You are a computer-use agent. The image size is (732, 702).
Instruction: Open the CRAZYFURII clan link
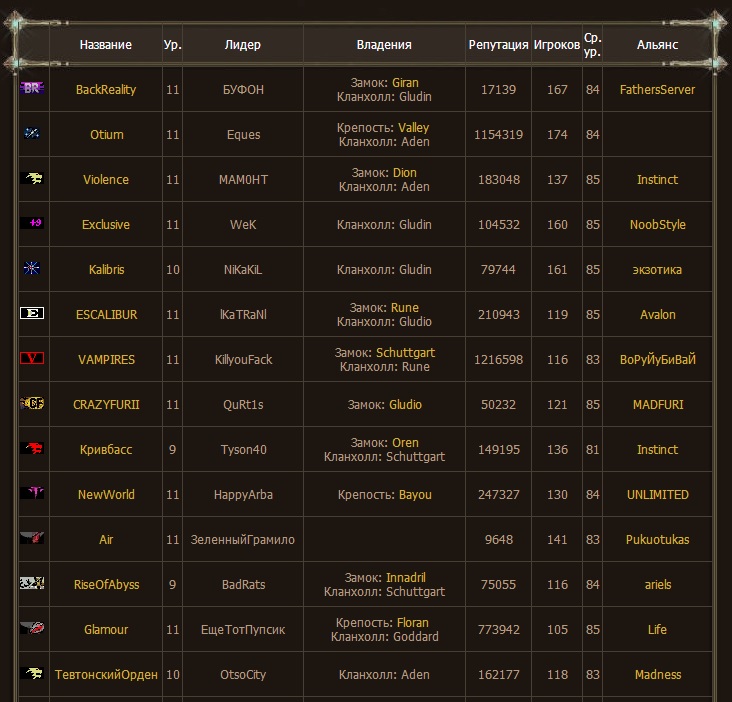106,405
